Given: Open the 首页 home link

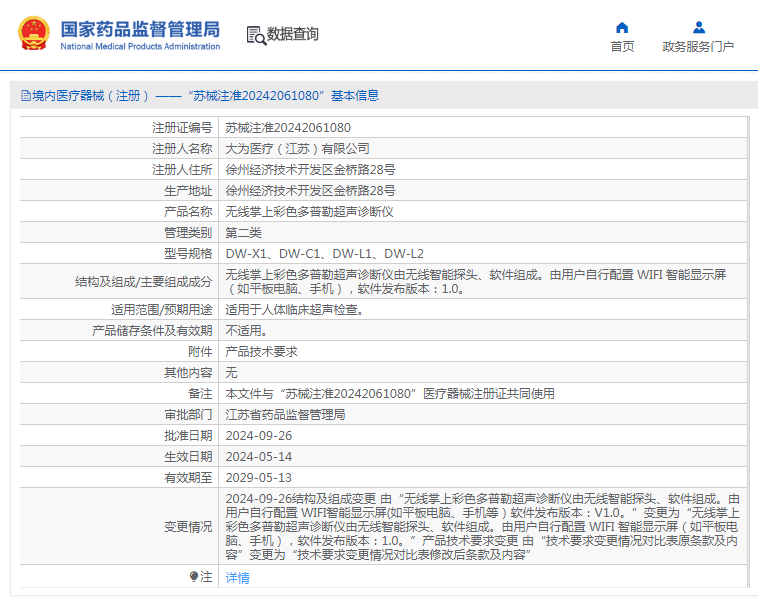Looking at the screenshot, I should tap(622, 46).
